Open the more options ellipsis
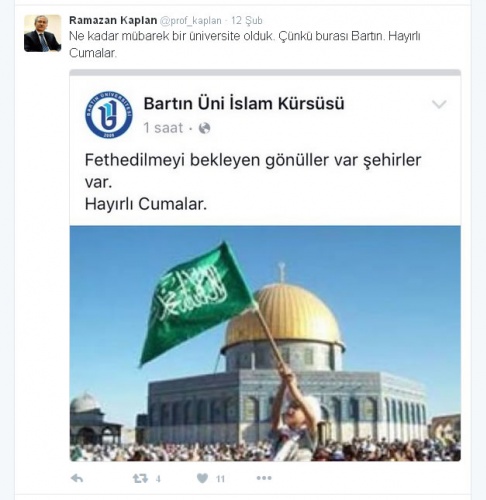Image resolution: width=486 pixels, height=500 pixels. pyautogui.click(x=264, y=478)
